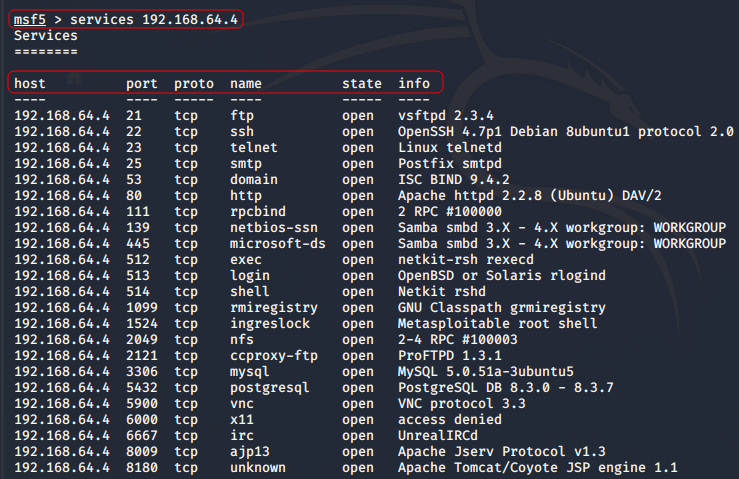Click the 'http' service name
739x479 pixels.
246,196
